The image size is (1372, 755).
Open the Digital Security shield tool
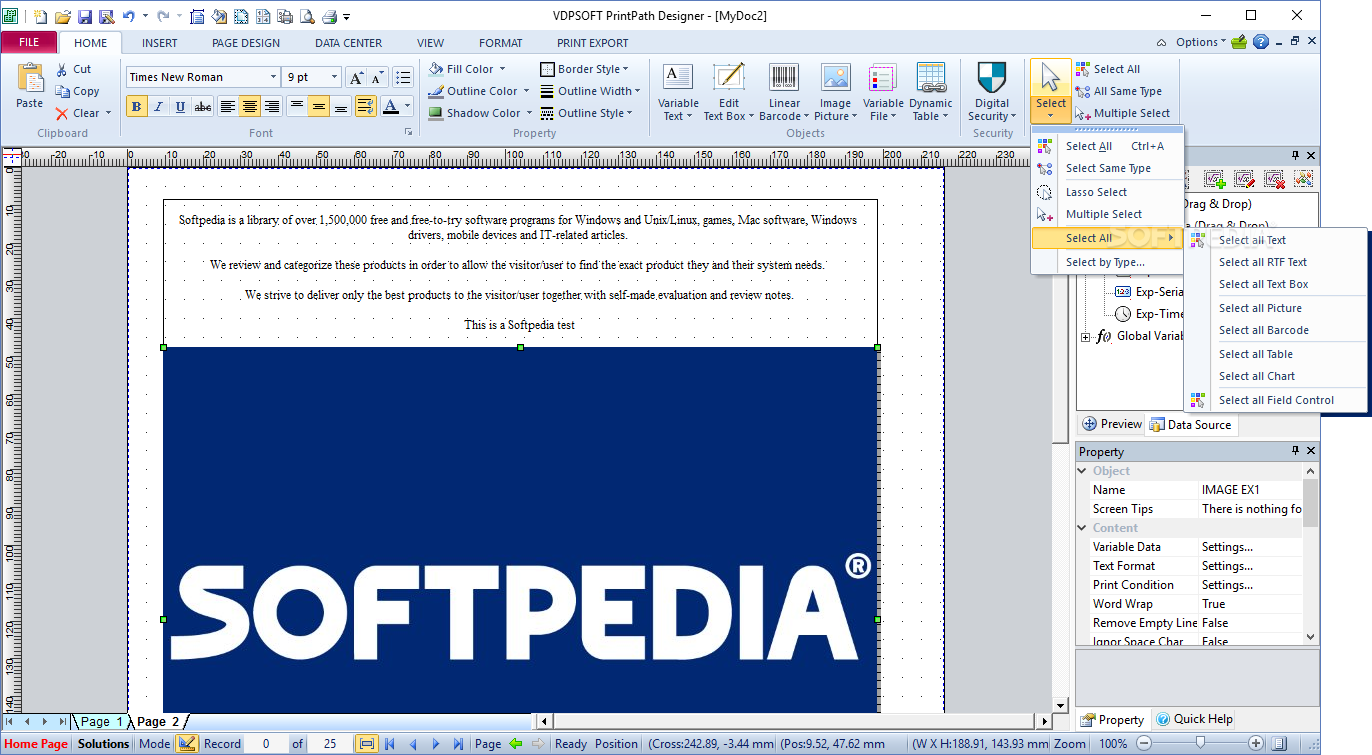coord(992,92)
